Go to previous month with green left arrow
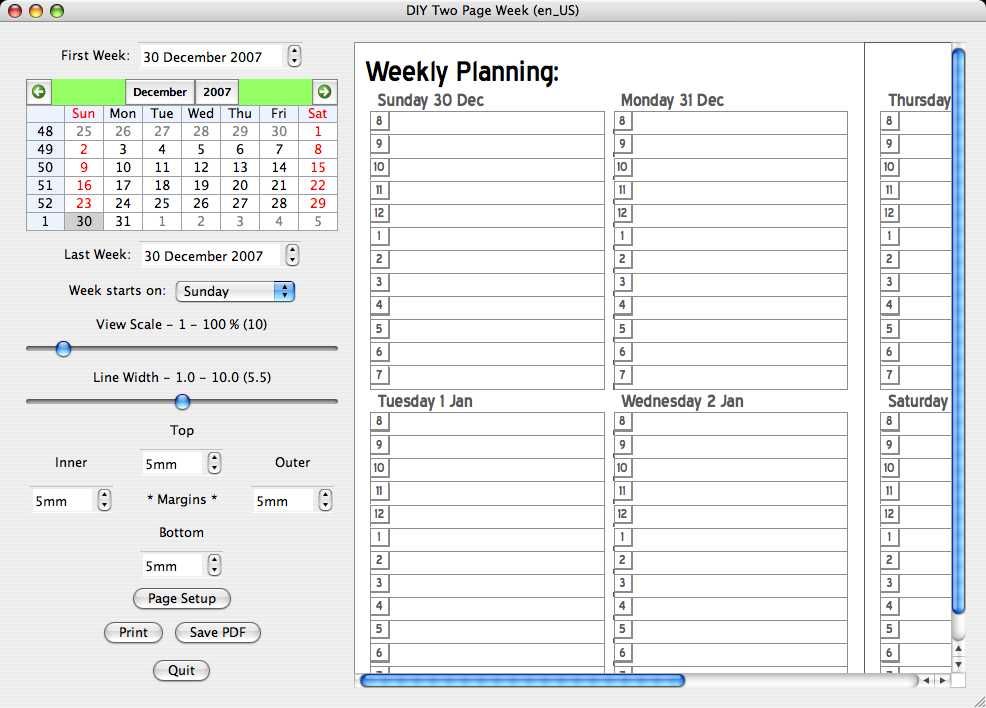The image size is (986, 708). (39, 92)
